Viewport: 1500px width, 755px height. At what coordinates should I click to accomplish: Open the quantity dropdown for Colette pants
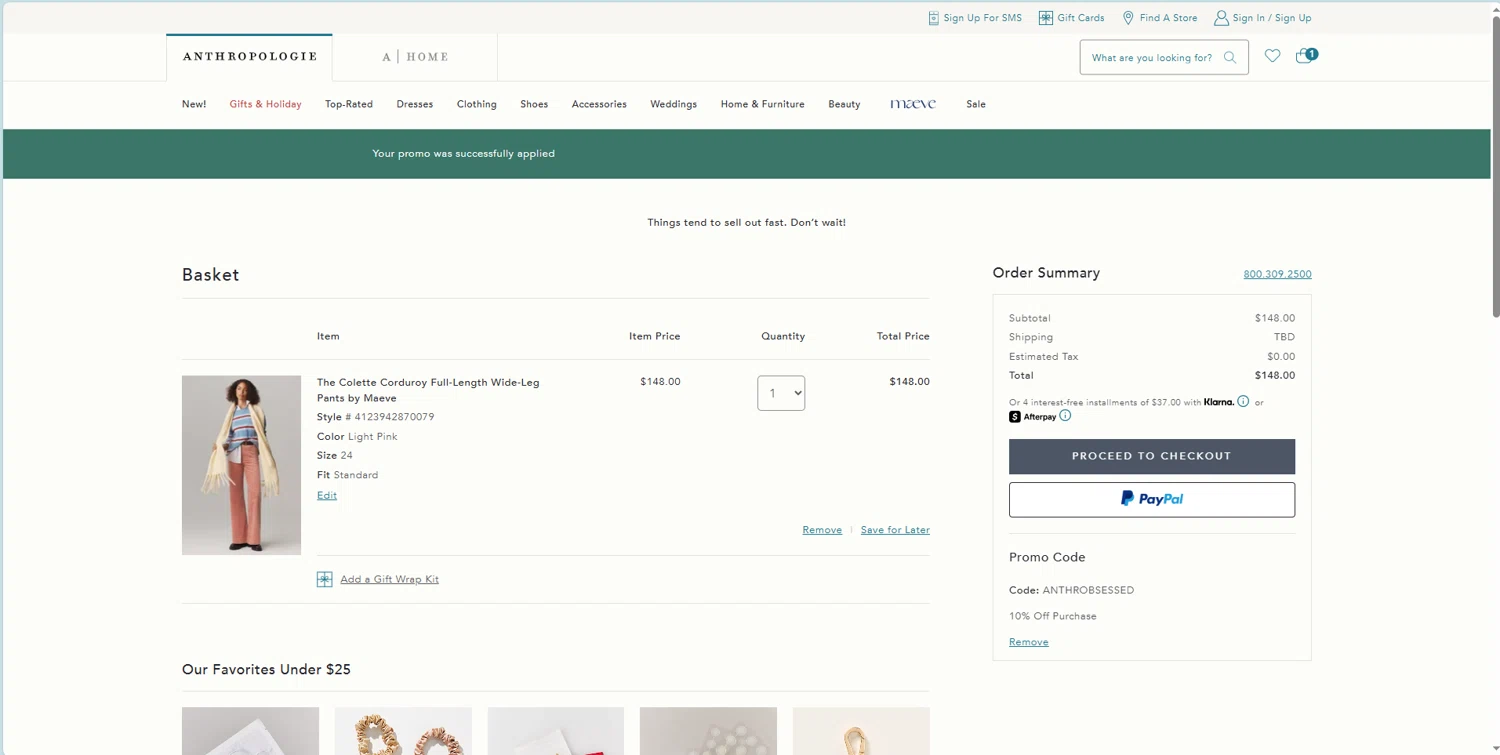point(781,393)
